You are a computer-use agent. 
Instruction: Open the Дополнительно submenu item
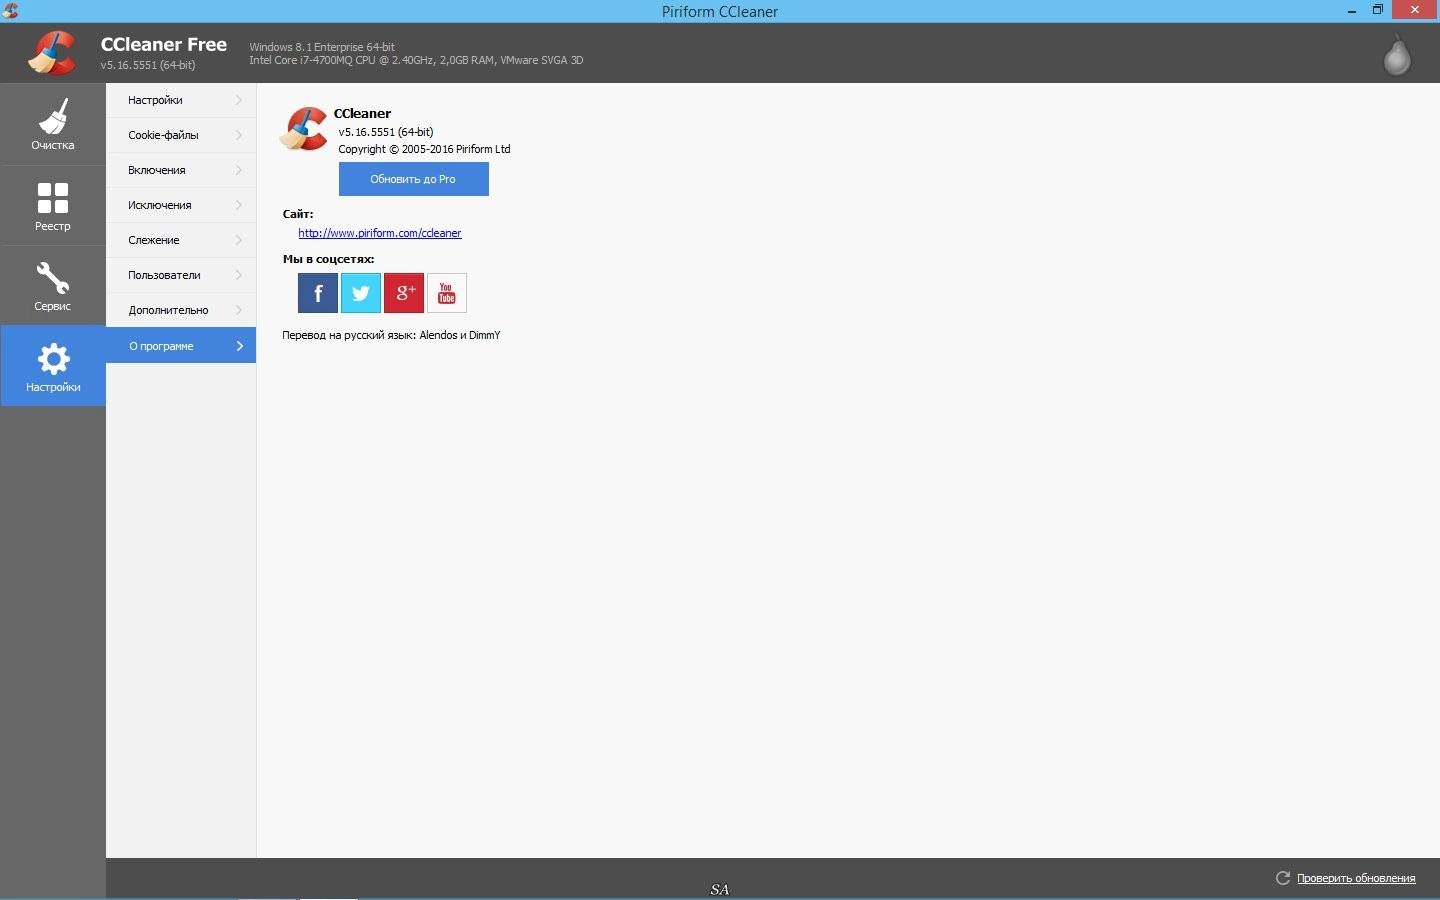[x=181, y=310]
